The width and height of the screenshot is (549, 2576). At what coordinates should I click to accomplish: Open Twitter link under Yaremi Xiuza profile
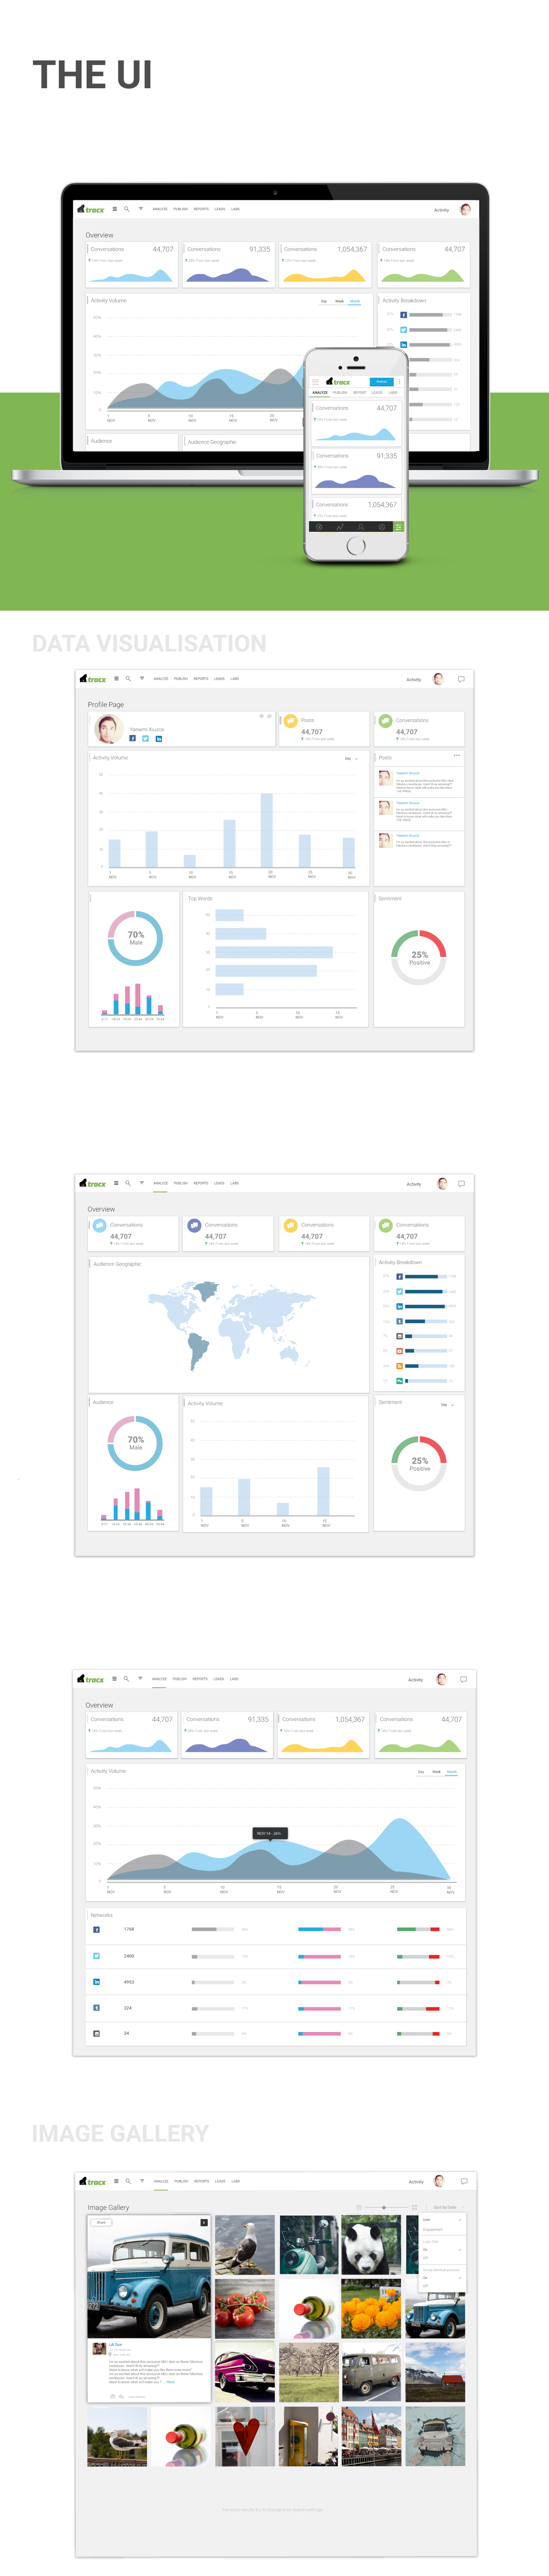click(146, 739)
